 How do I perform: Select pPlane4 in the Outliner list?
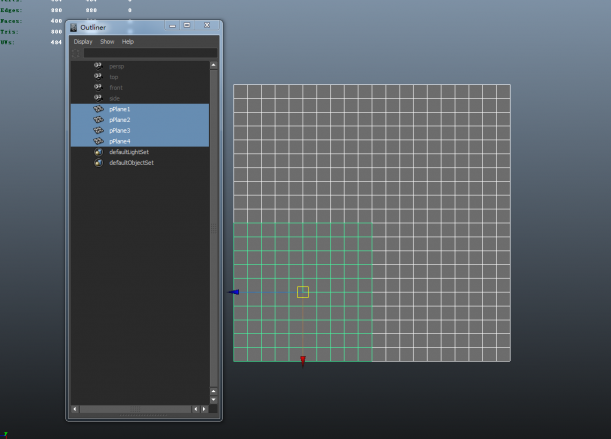tap(140, 141)
